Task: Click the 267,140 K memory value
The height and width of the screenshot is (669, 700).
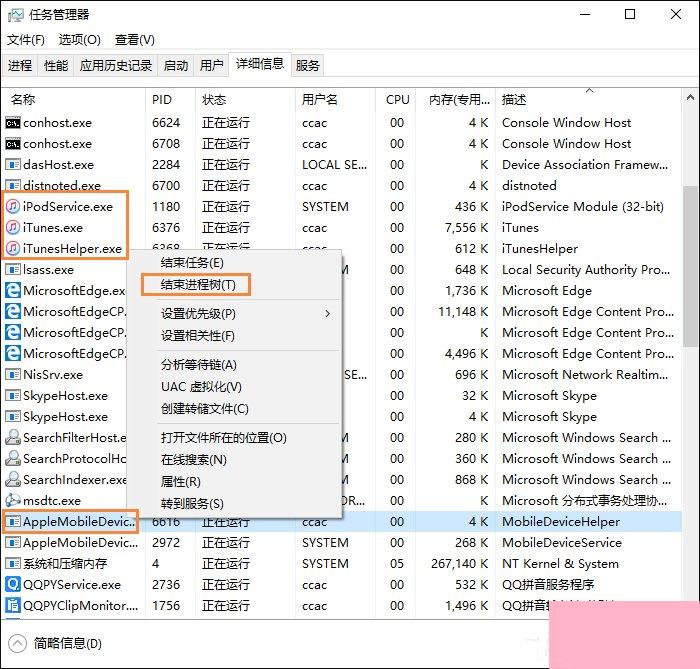Action: click(x=459, y=563)
